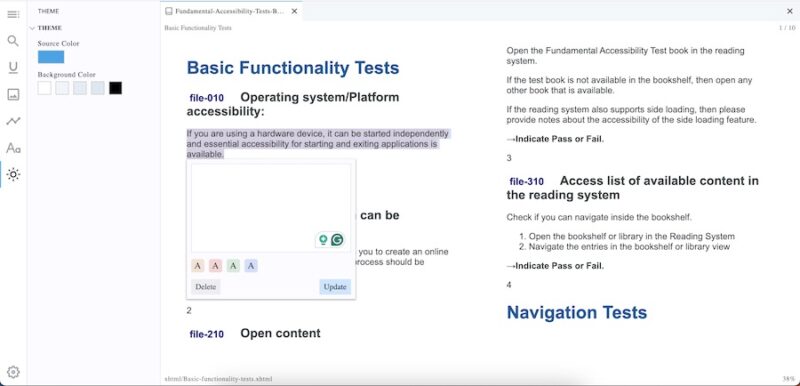
Task: Choose the fourth grayish-blue background swatch
Action: point(98,88)
